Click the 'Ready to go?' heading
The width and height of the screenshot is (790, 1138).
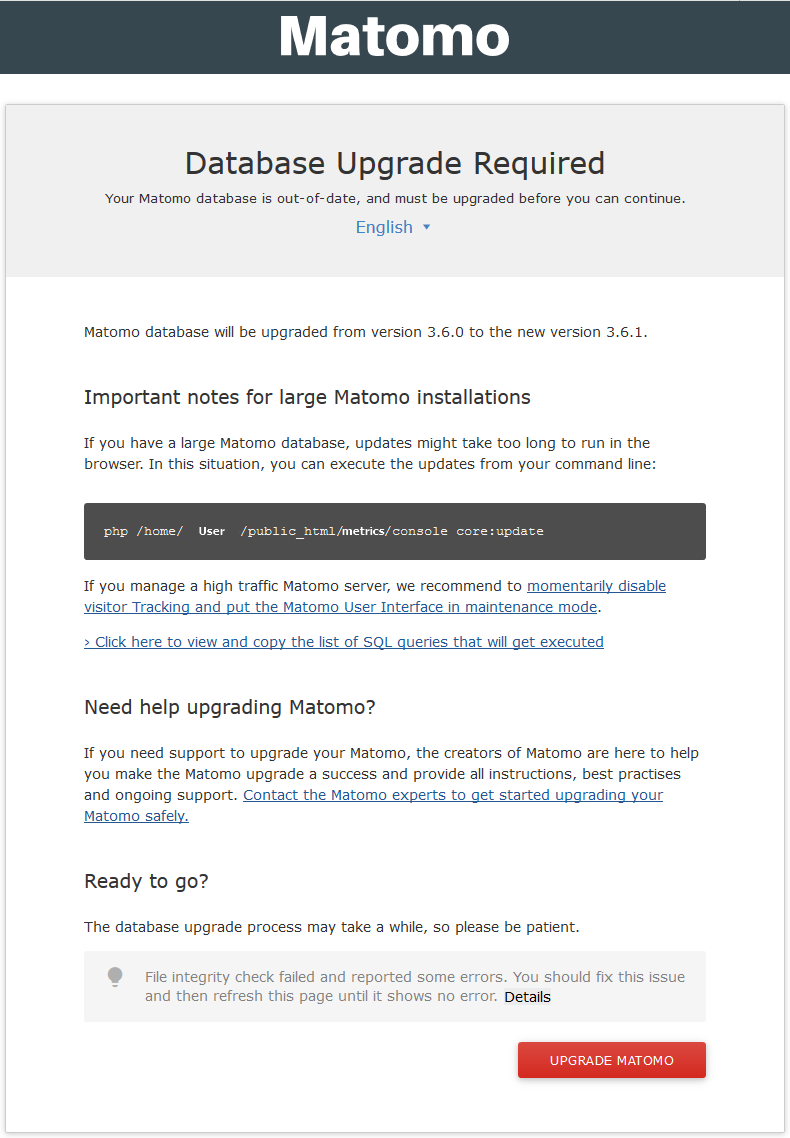click(146, 881)
